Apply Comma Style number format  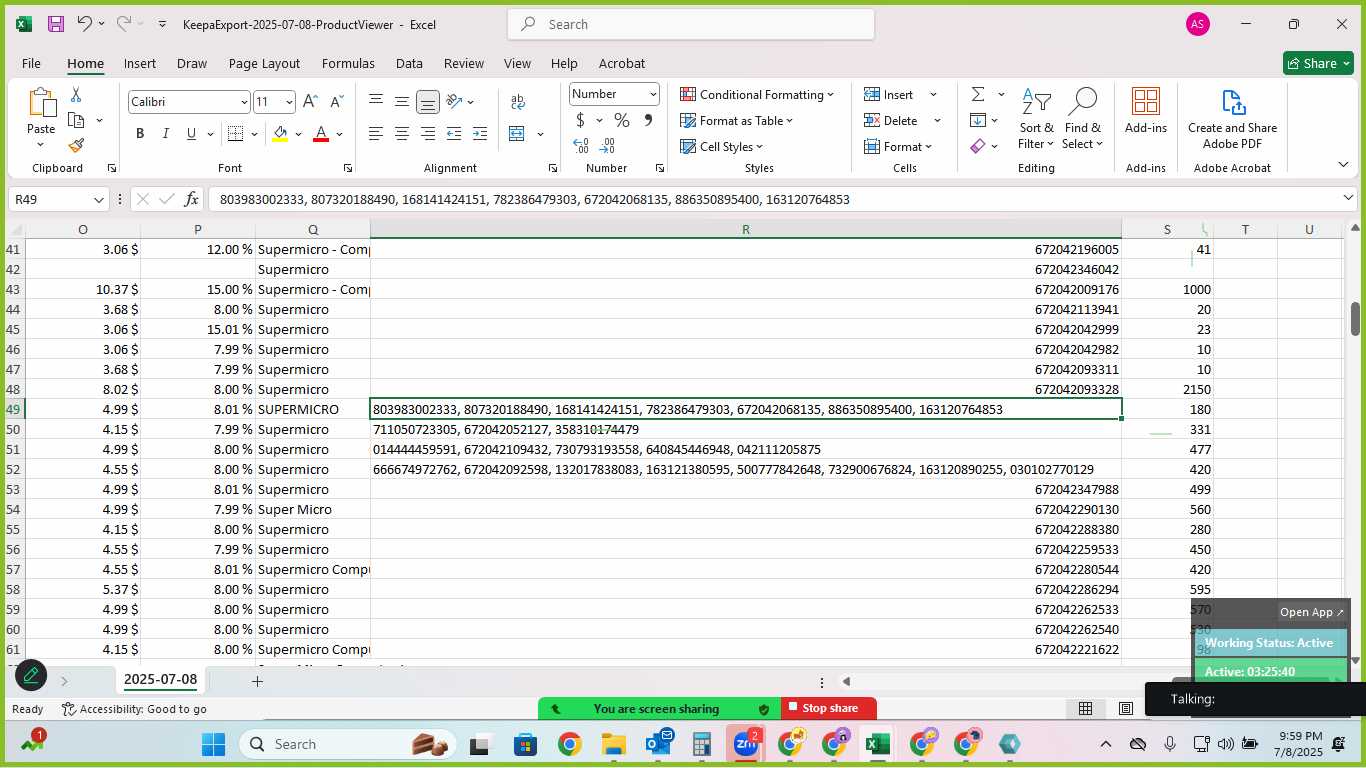648,121
